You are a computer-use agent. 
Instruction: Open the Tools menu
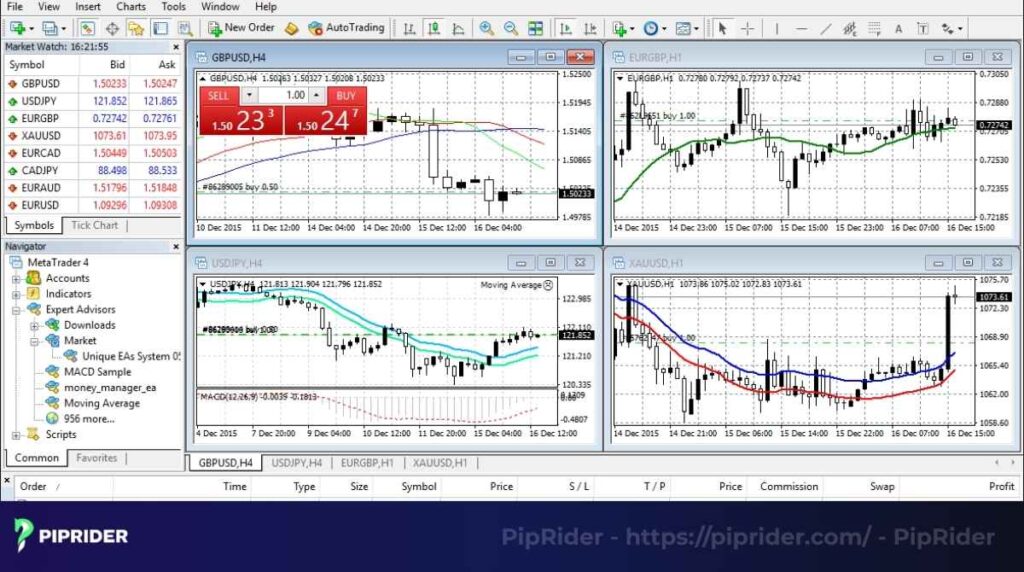point(173,7)
